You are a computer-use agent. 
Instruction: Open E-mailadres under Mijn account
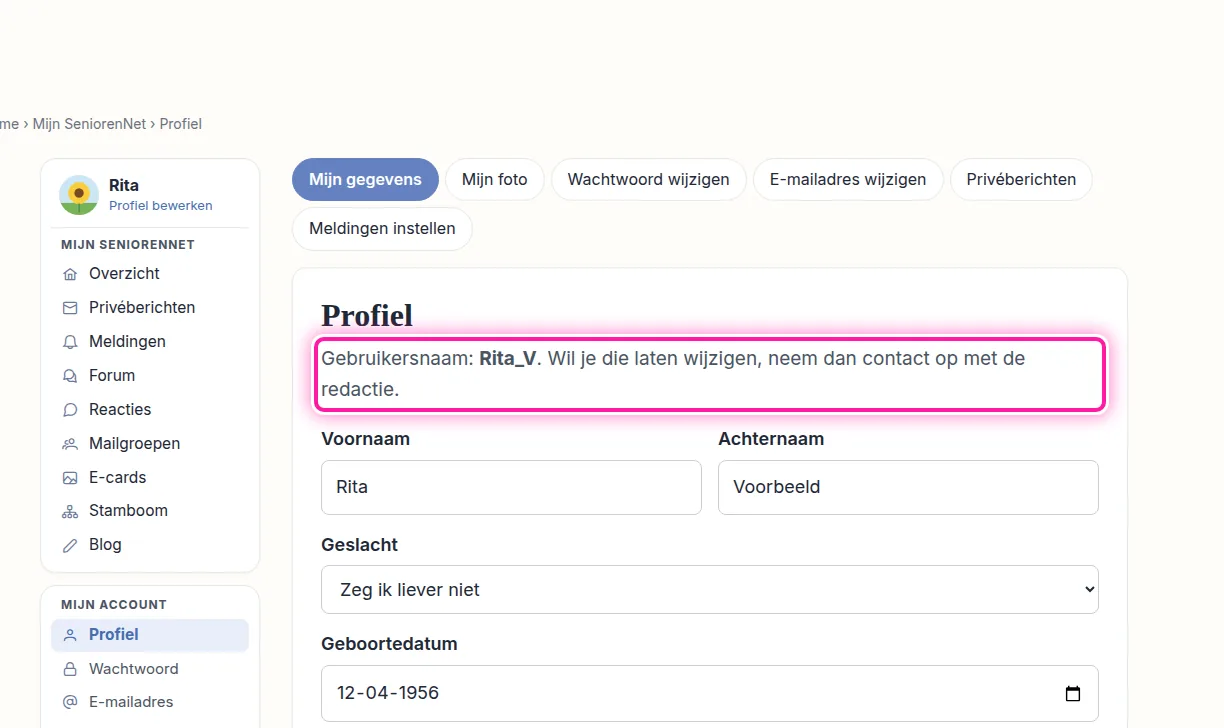[x=150, y=702]
